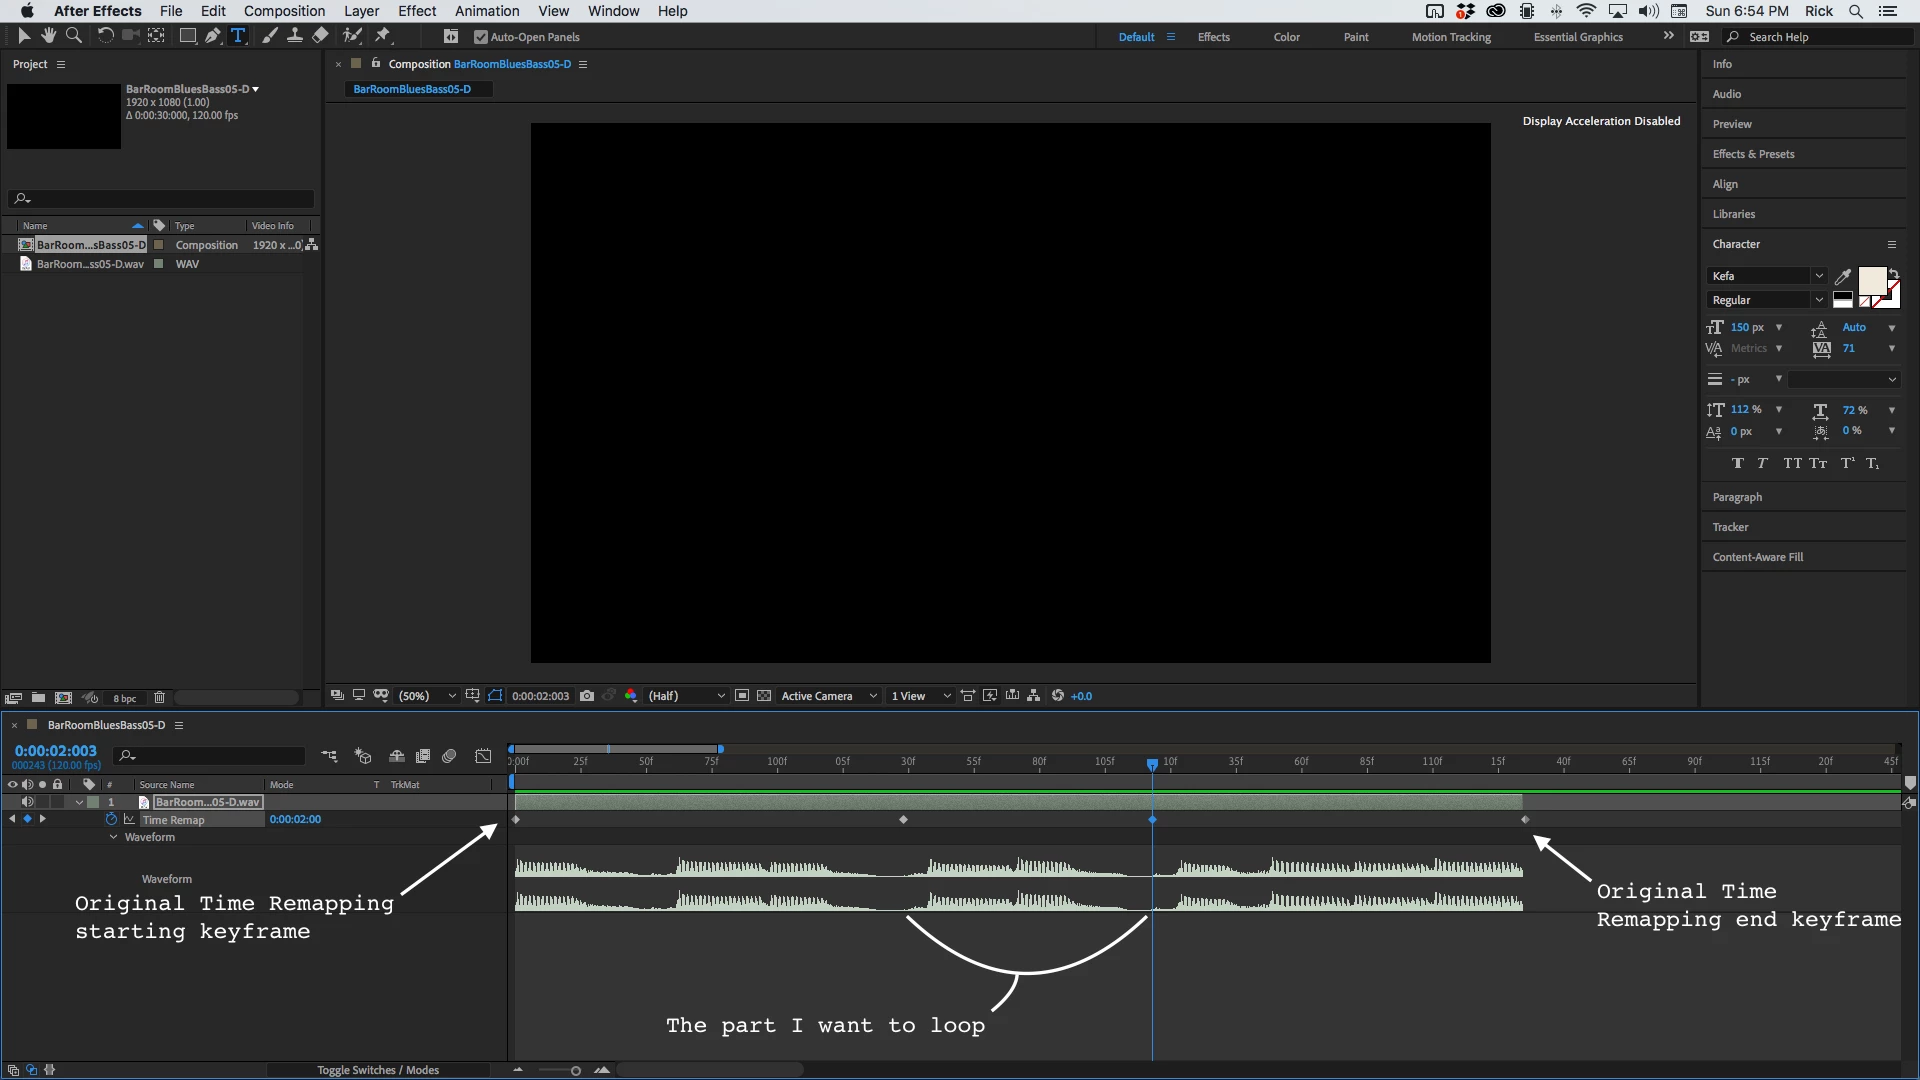Switch to Motion Tracking workspace
The image size is (1920, 1080).
pyautogui.click(x=1450, y=37)
